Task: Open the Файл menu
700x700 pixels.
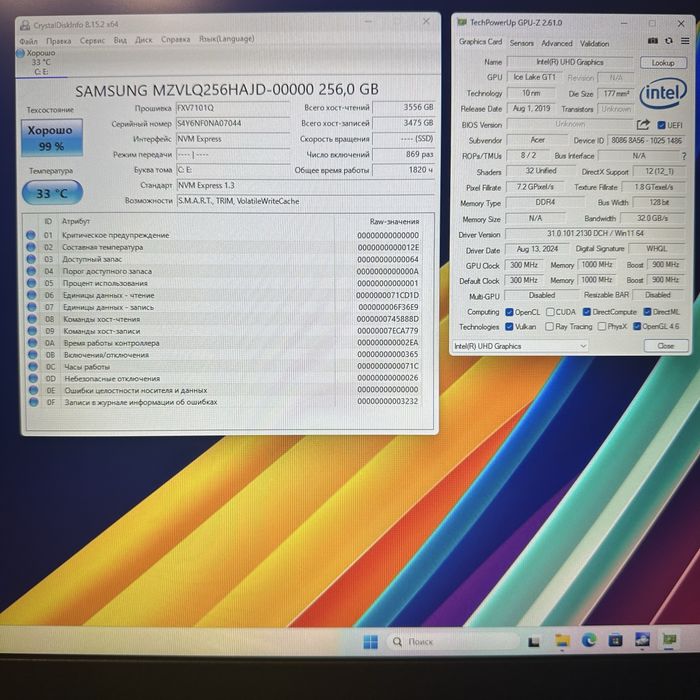Action: pyautogui.click(x=28, y=41)
